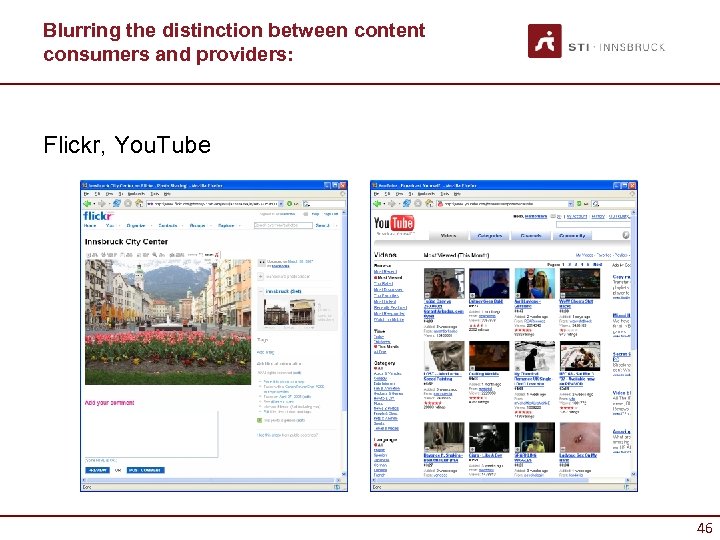The image size is (720, 540).
Task: Open Flickr Contacts menu
Action: [x=170, y=226]
